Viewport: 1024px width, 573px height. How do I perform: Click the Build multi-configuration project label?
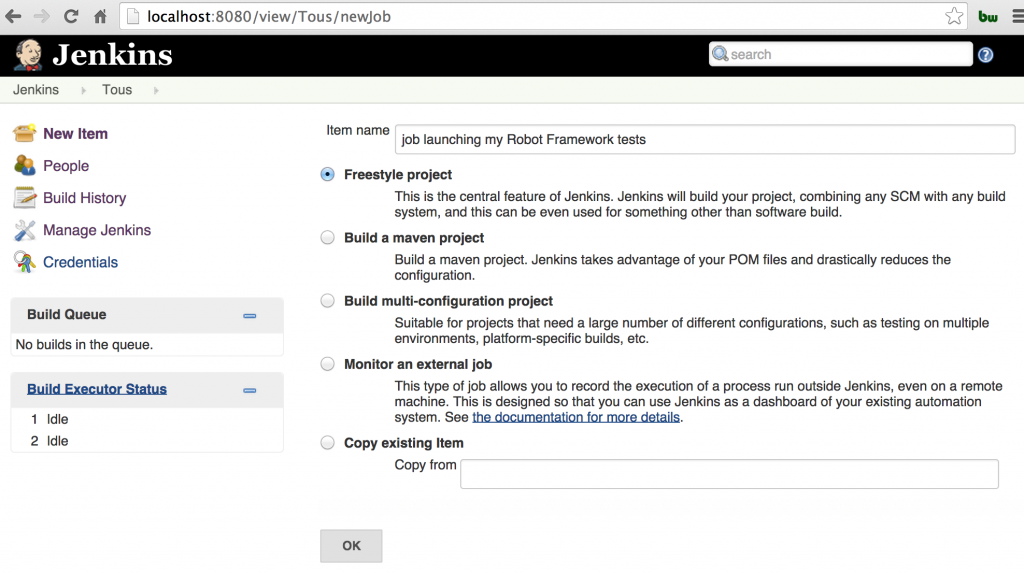tap(448, 301)
